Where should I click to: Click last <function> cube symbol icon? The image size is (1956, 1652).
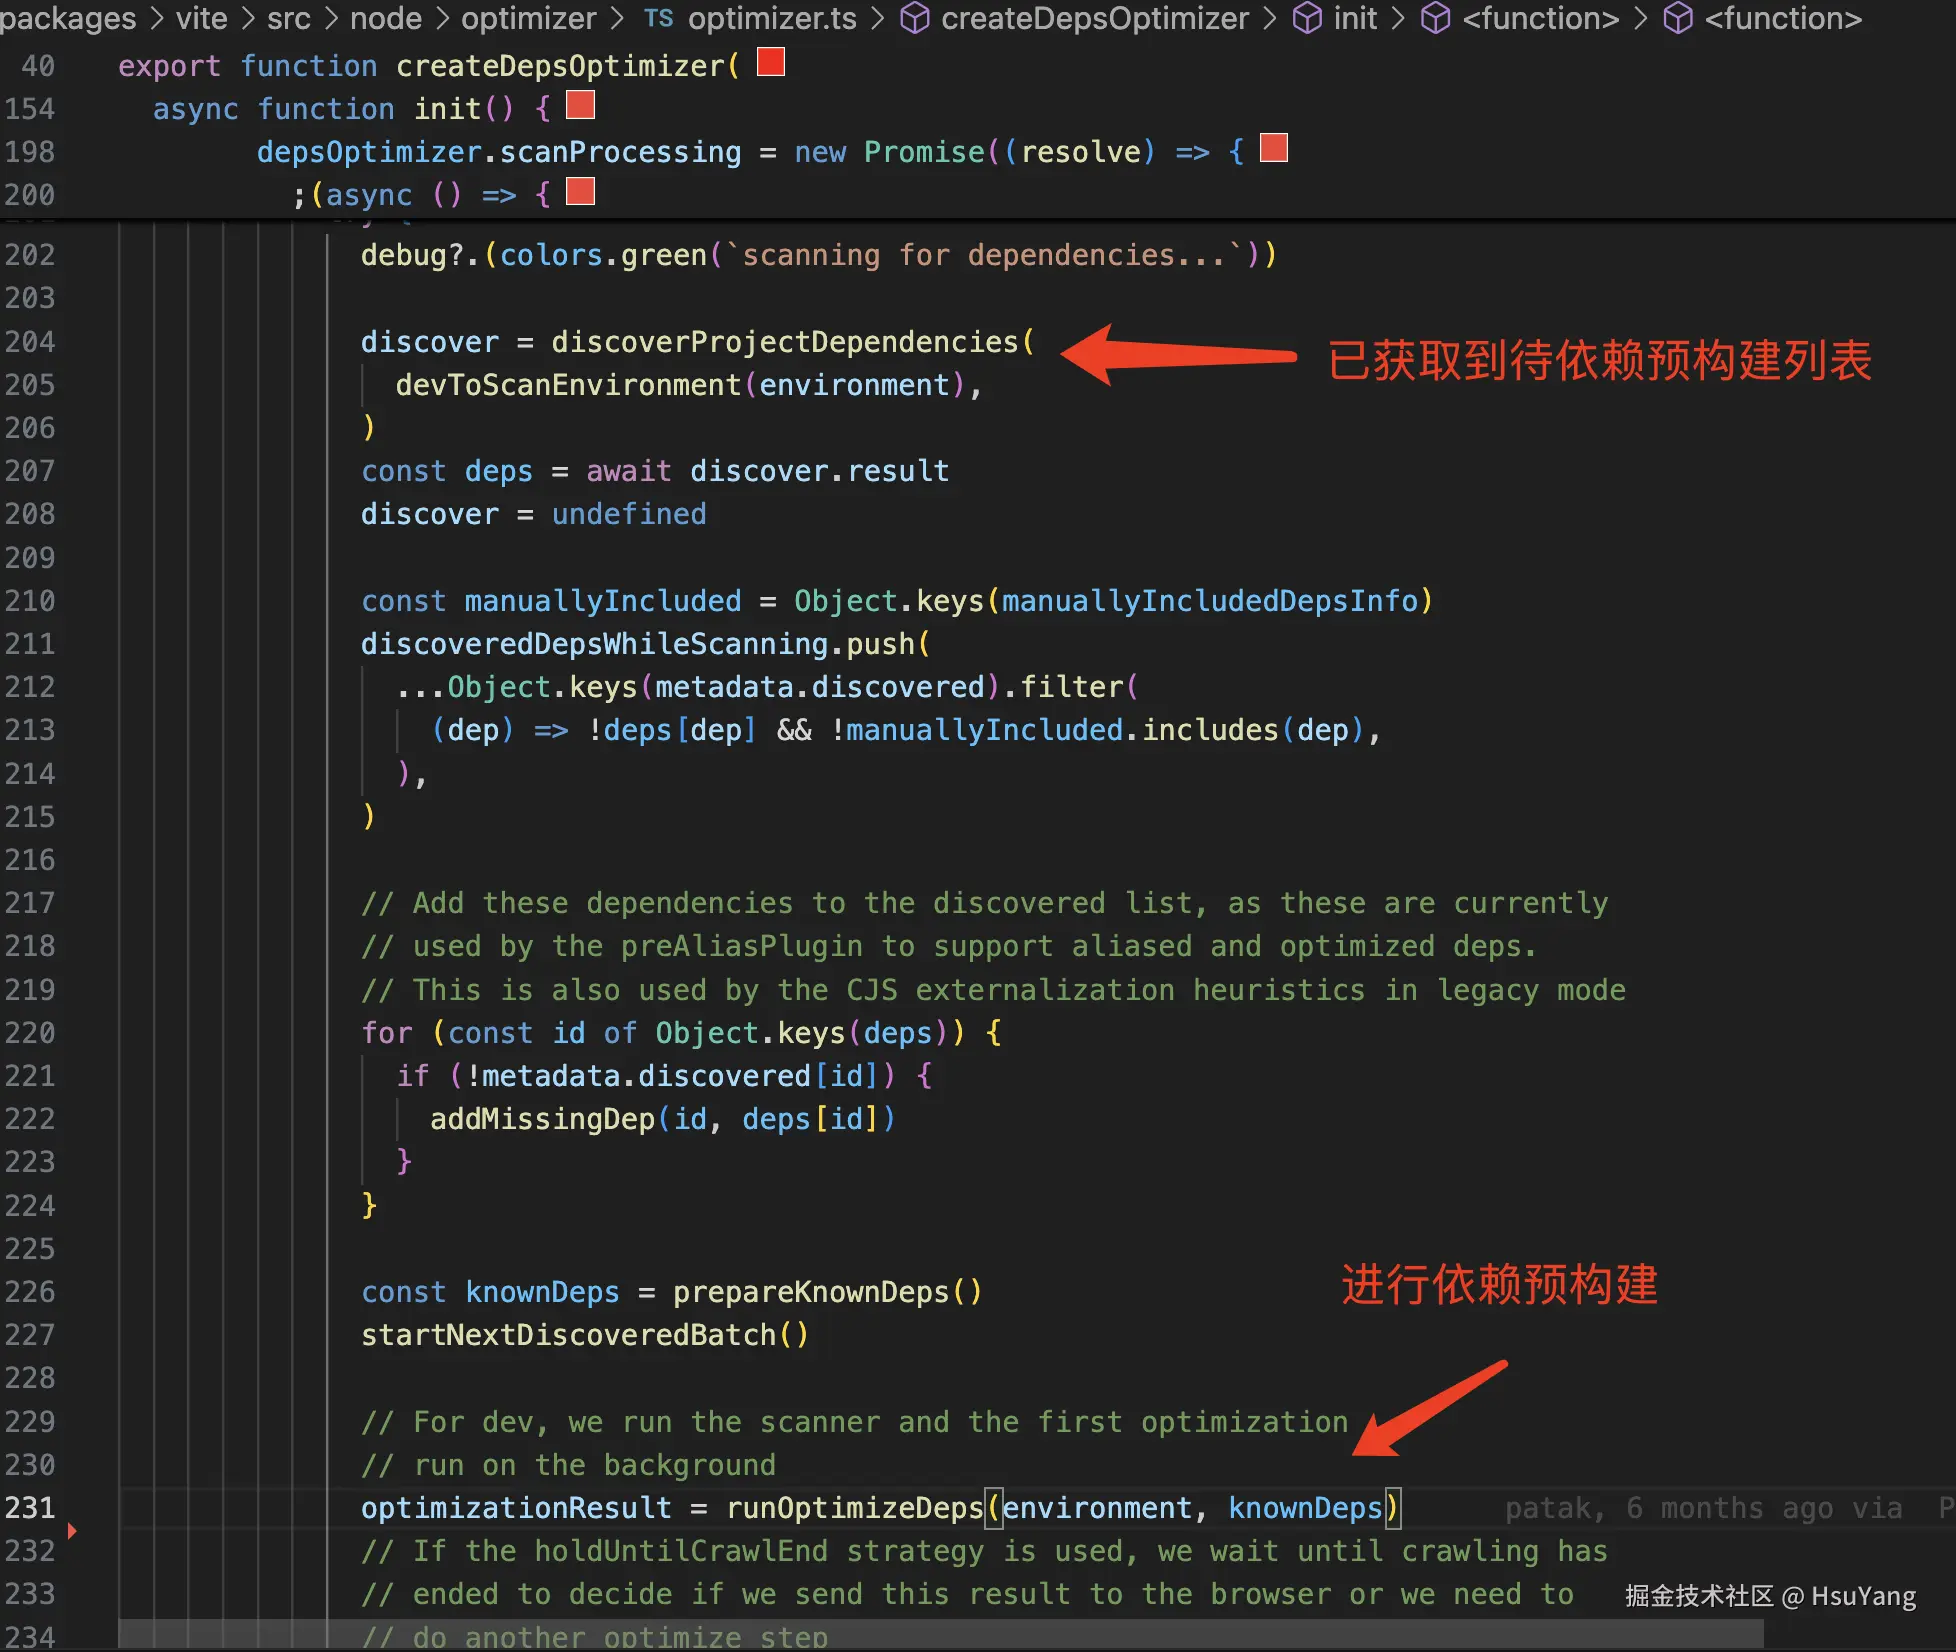(x=1678, y=18)
